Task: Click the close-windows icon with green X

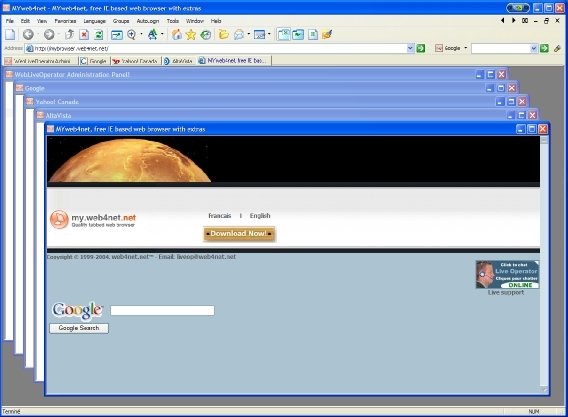Action: point(283,34)
